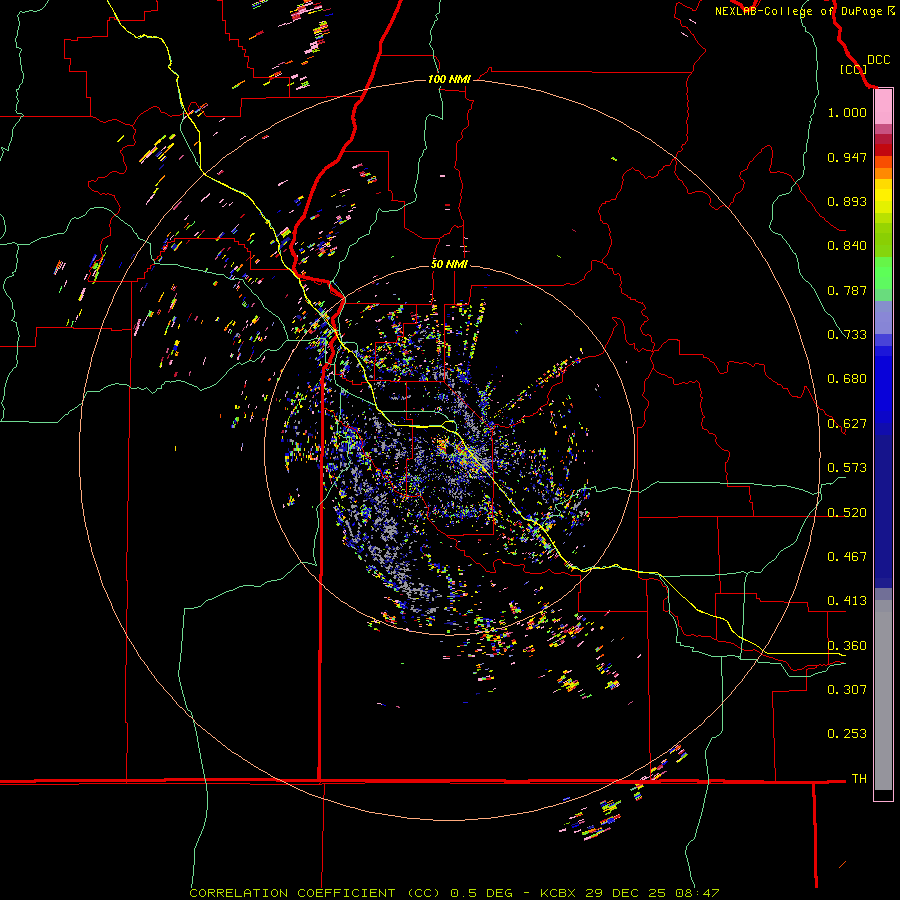This screenshot has width=900, height=900.
Task: Click the 0.787 scale value
Action: [x=847, y=290]
